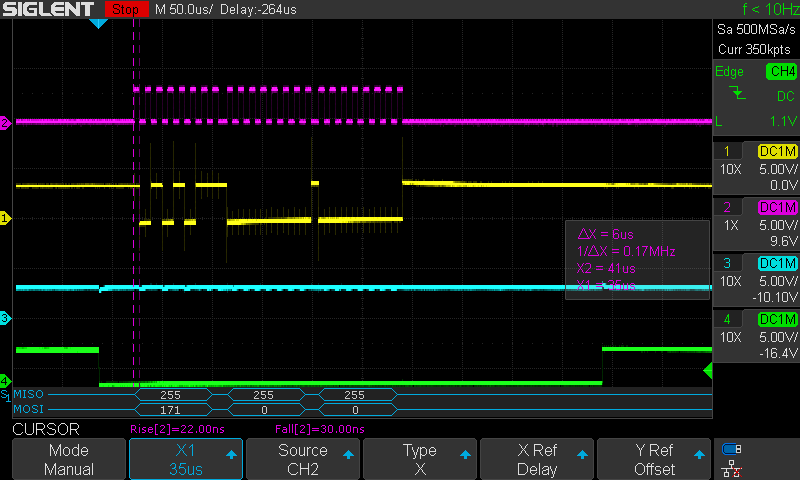Click the Rise[2]=22.00ns measurement
Screen dimensions: 800x480
tap(177, 429)
